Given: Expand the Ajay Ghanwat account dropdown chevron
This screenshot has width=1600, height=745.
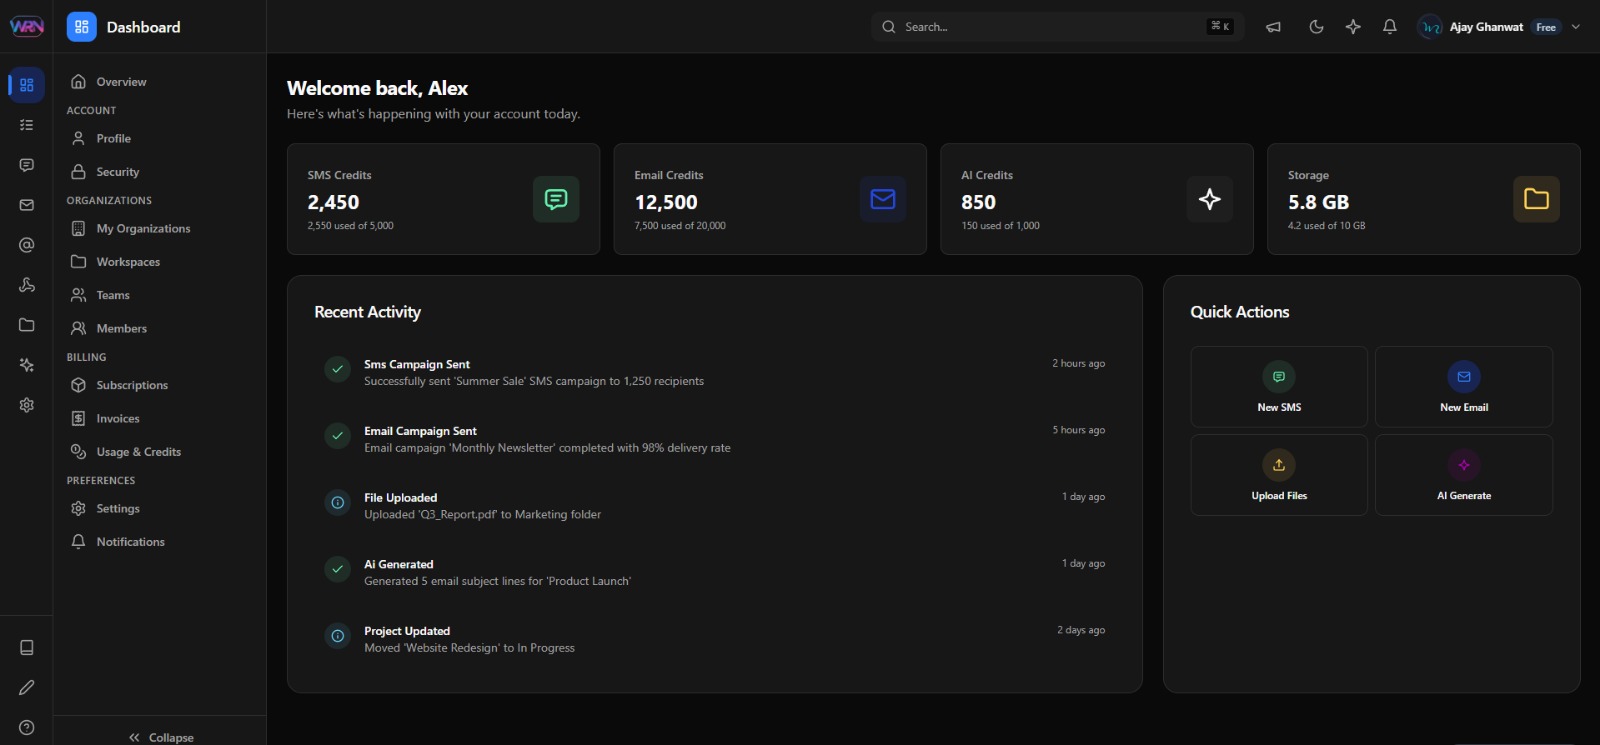Looking at the screenshot, I should pos(1576,27).
